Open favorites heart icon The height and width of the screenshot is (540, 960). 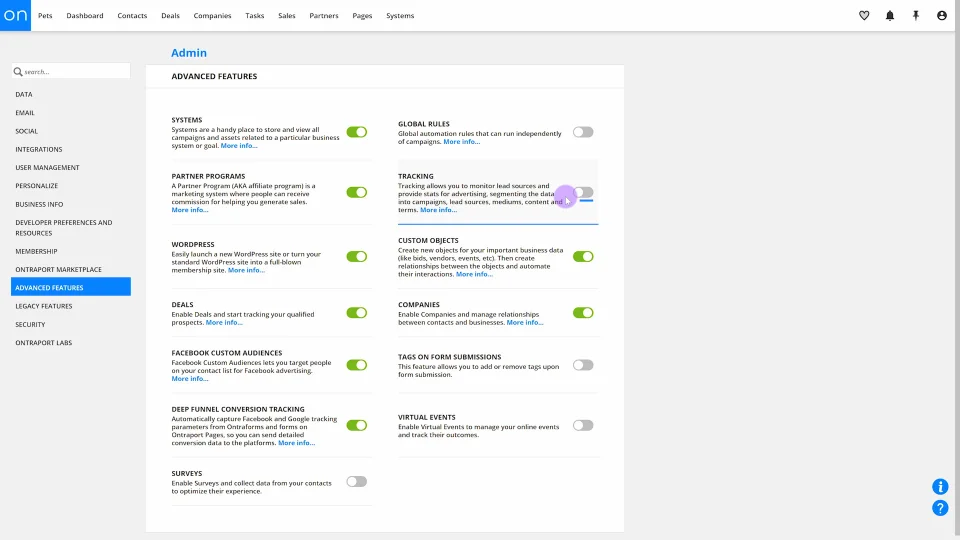(864, 15)
